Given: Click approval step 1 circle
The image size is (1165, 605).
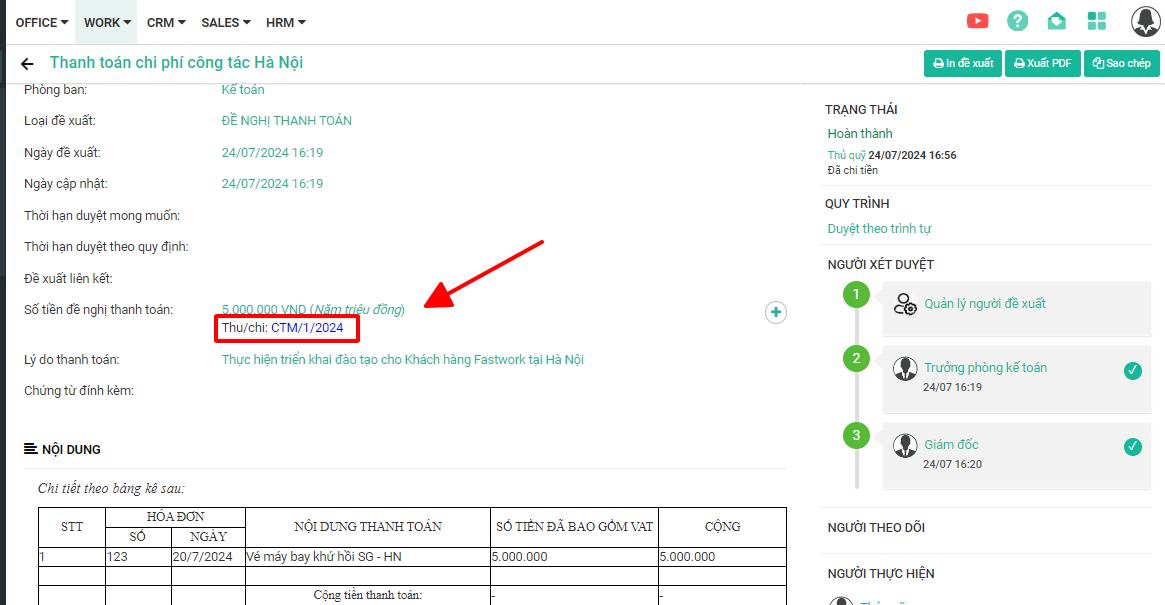Looking at the screenshot, I should point(856,295).
